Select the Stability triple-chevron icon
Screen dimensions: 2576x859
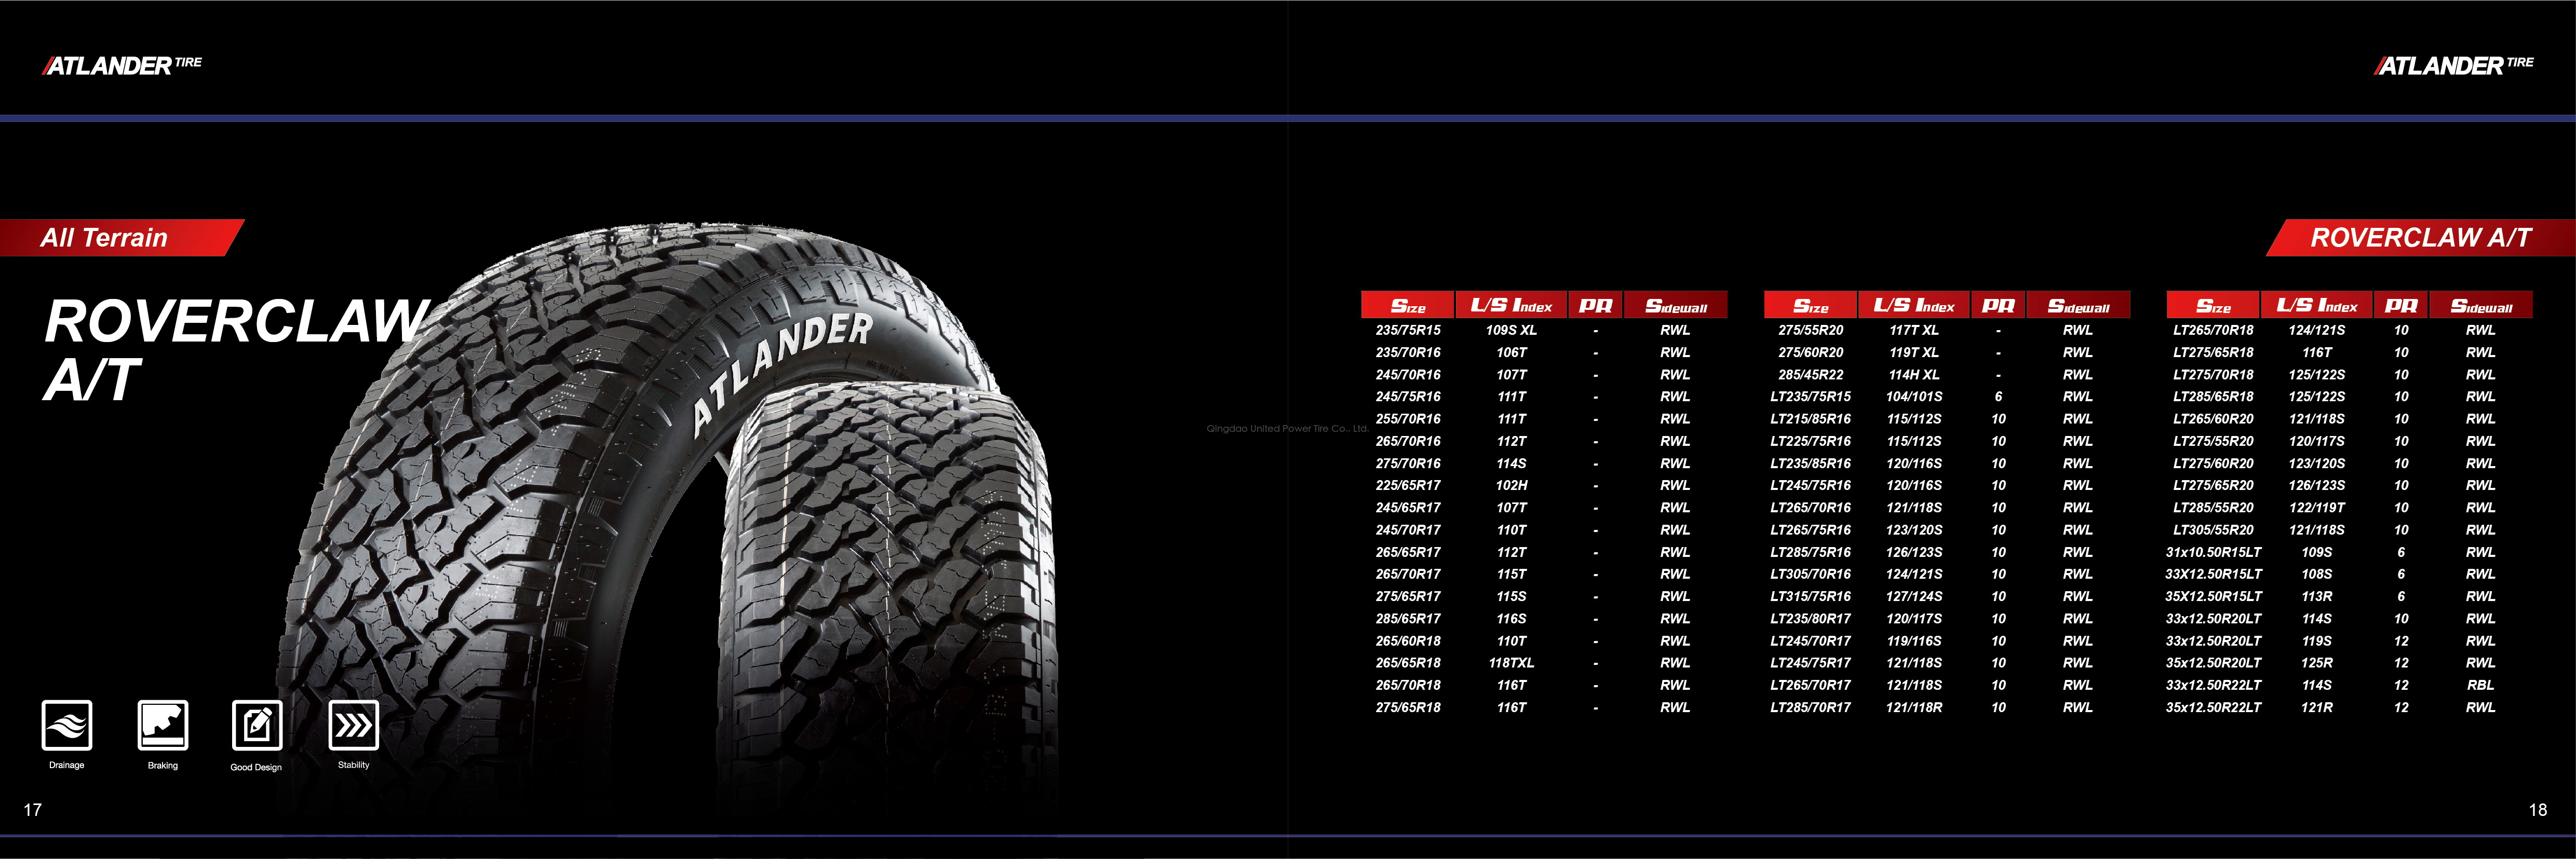pyautogui.click(x=353, y=725)
